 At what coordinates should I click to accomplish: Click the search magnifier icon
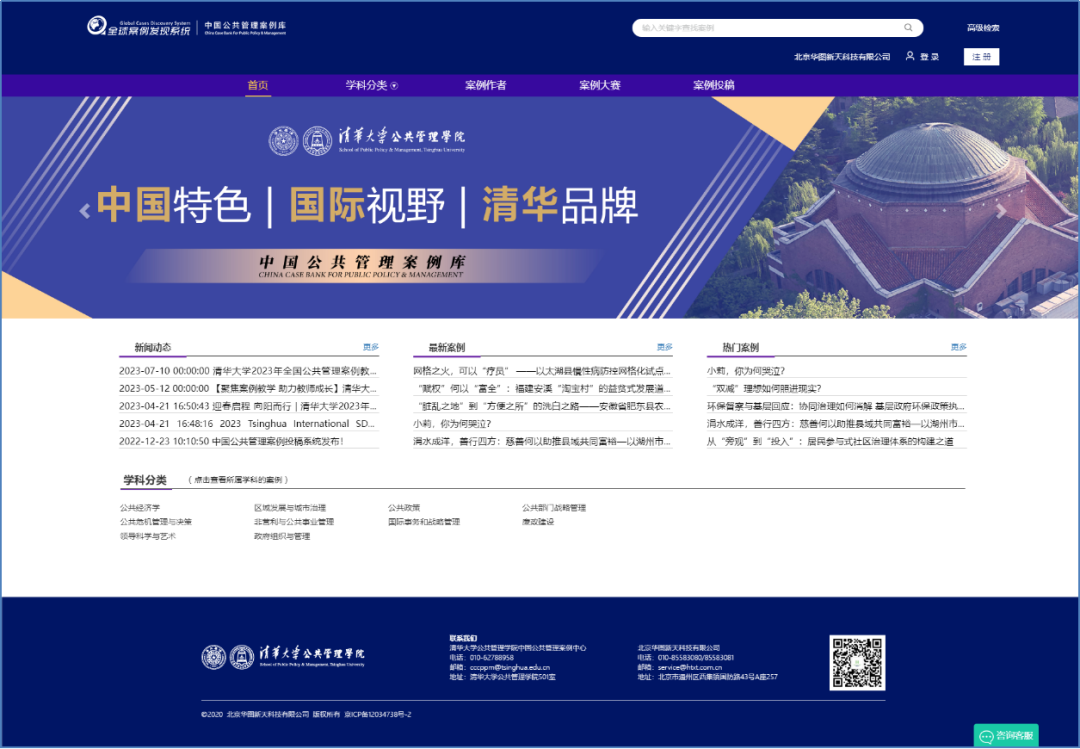tap(909, 28)
